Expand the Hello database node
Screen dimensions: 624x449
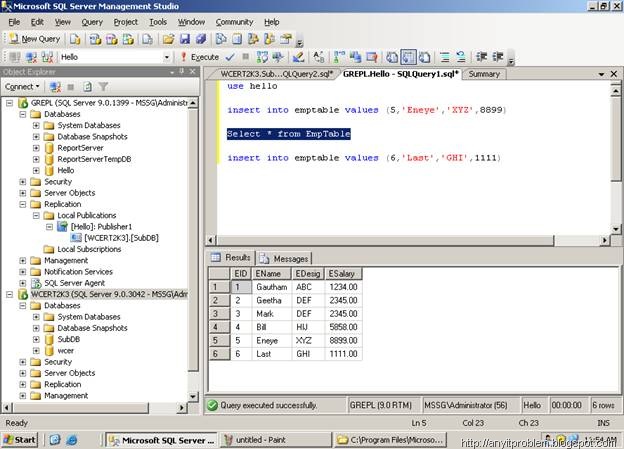[x=36, y=170]
